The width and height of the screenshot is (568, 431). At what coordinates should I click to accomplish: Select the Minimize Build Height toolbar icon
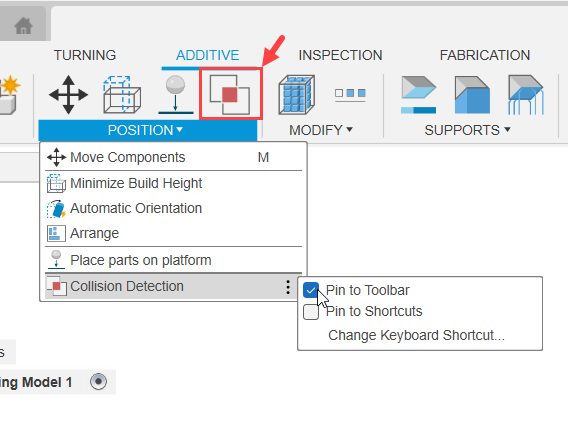pos(122,95)
